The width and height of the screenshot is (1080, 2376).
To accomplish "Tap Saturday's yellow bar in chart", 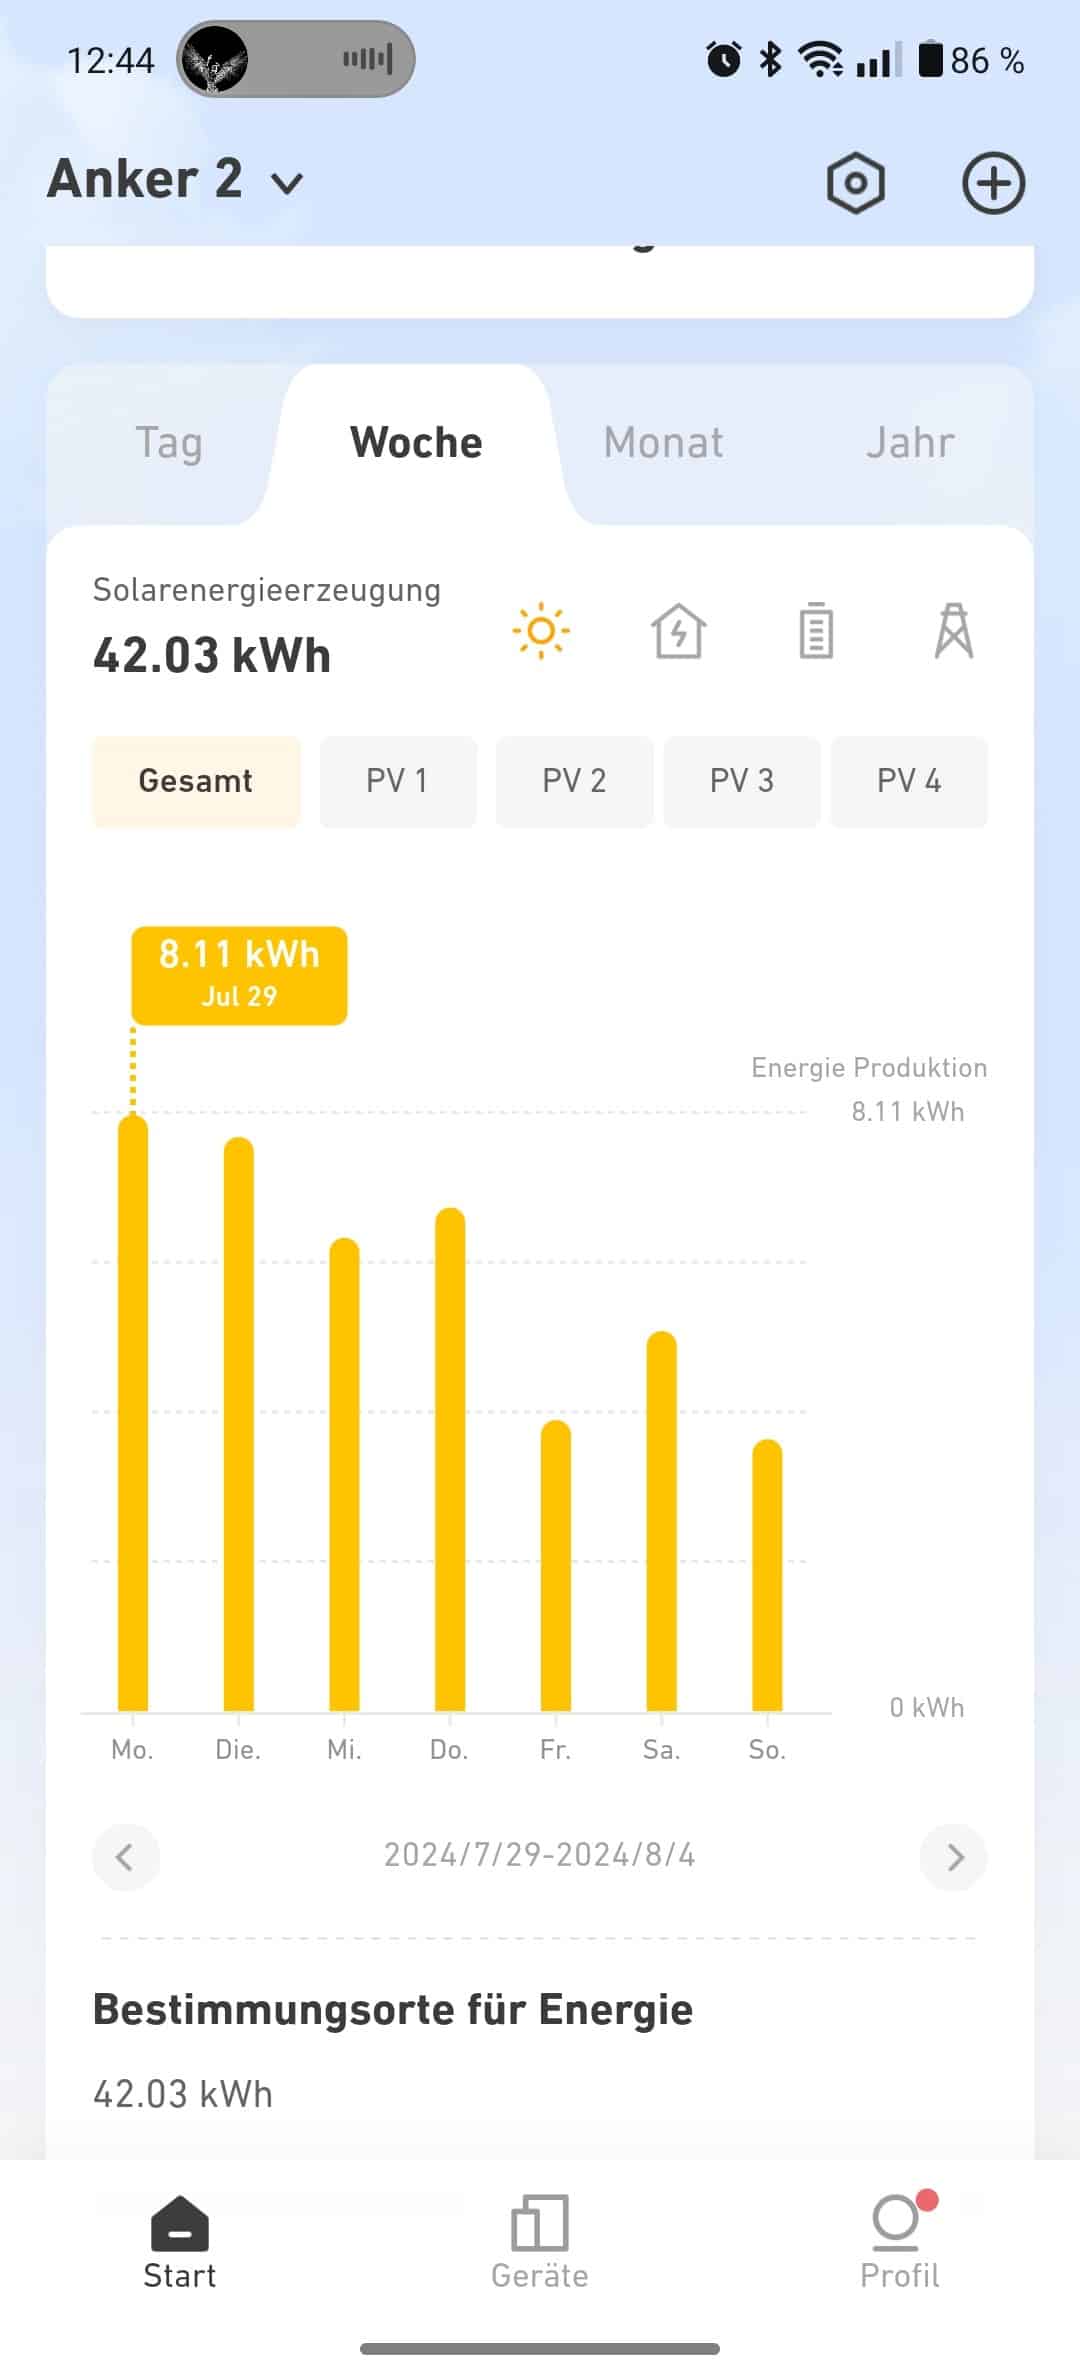I will coord(661,1520).
